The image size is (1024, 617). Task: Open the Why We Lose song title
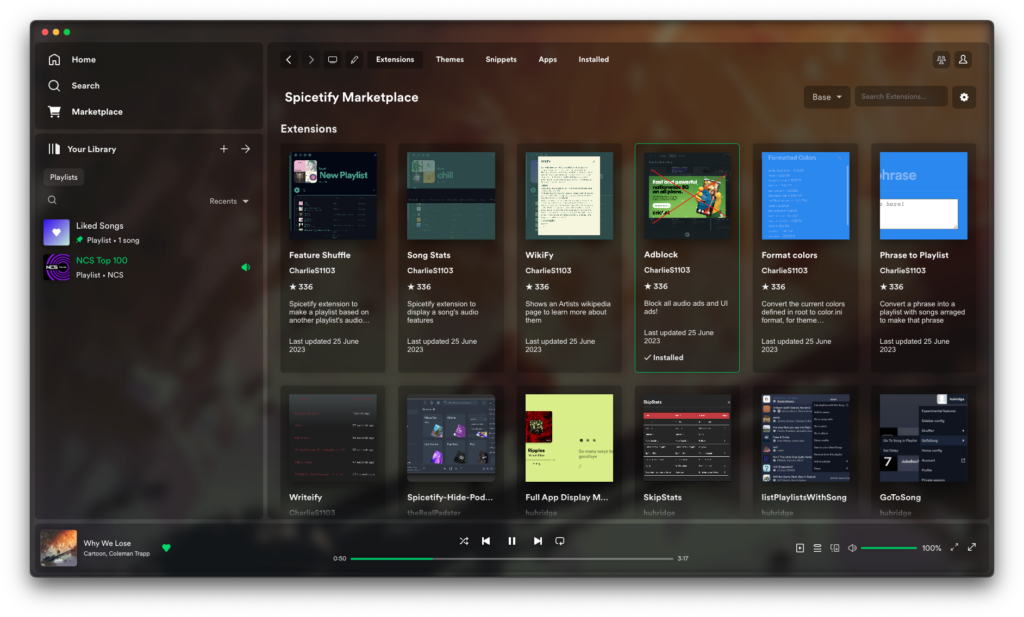point(107,543)
